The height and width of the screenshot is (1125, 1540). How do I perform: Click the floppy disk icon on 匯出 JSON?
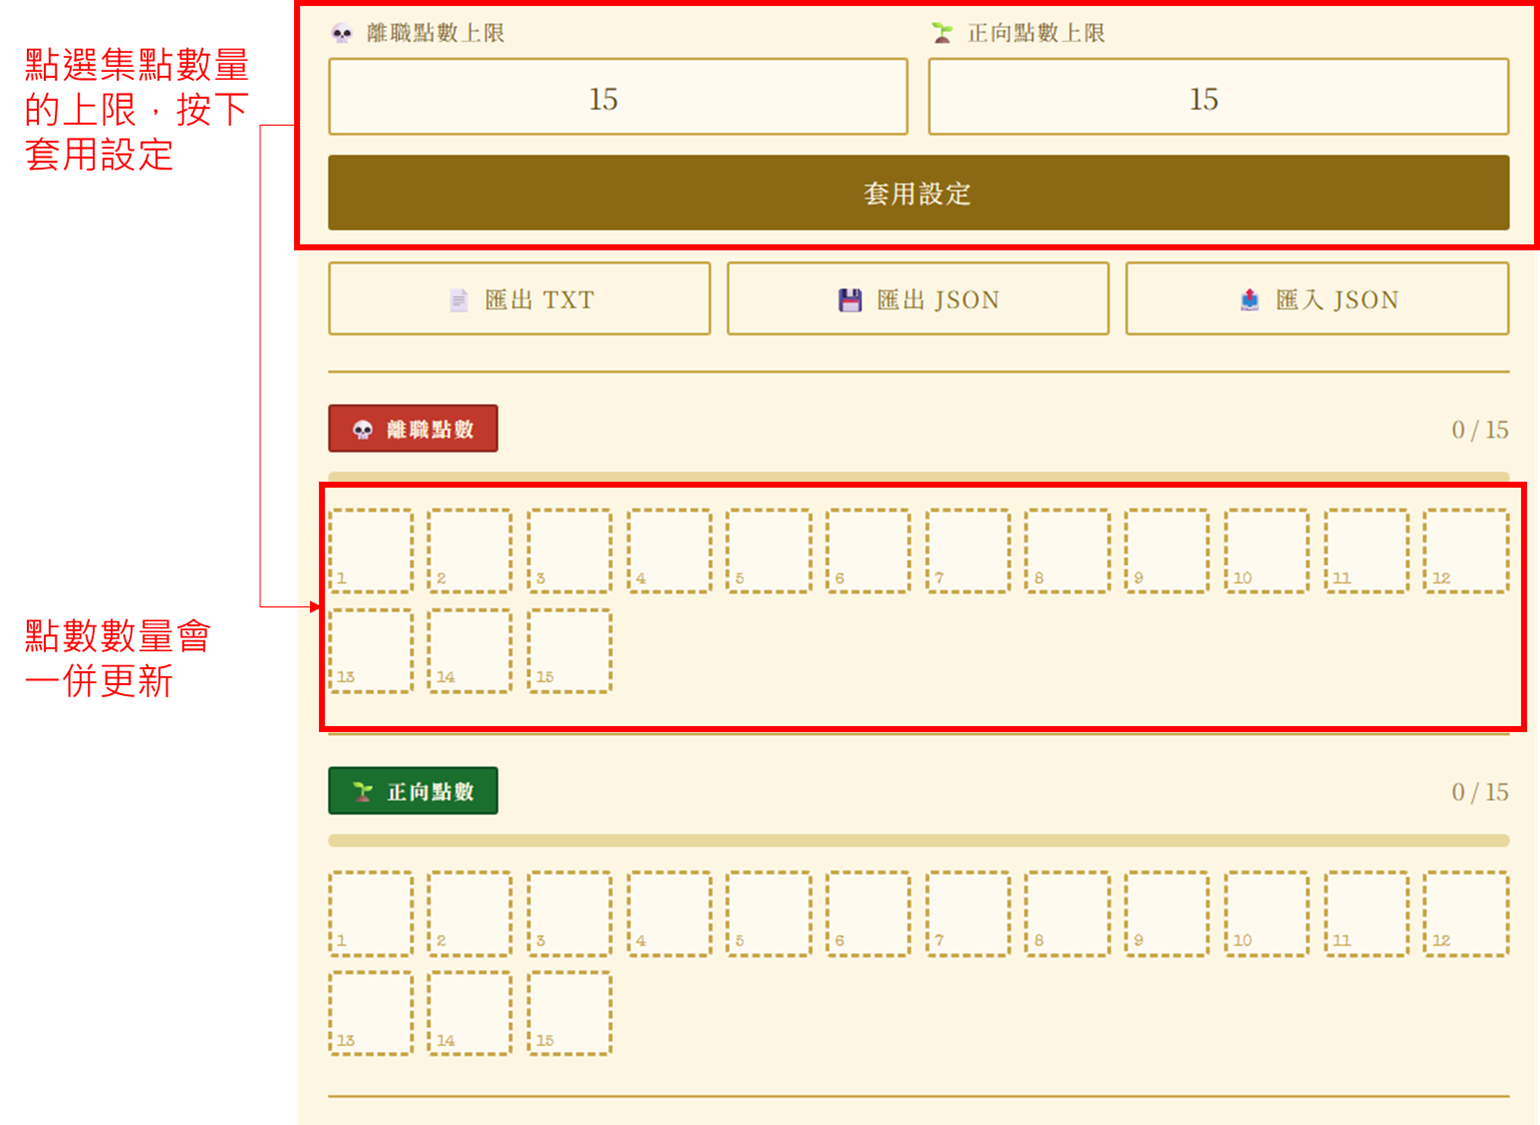tap(850, 300)
